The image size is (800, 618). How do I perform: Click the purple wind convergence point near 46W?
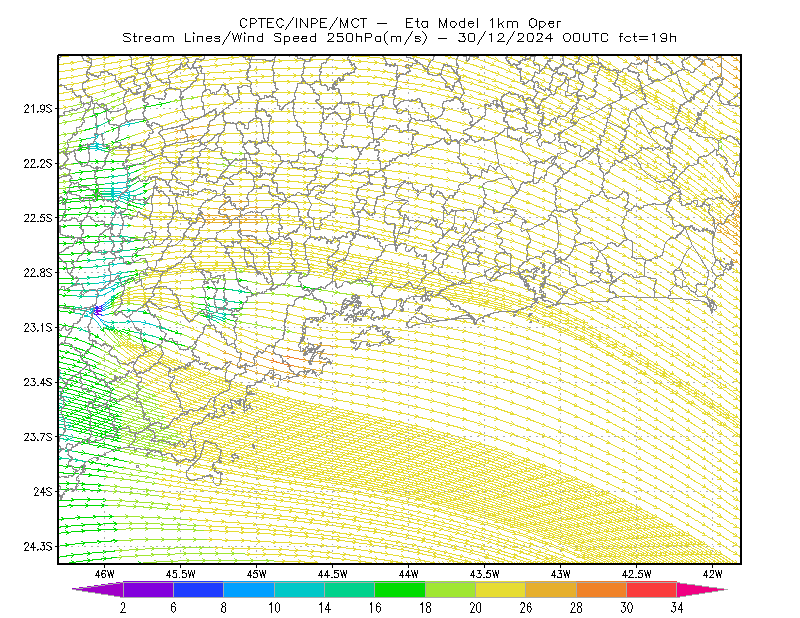point(96,310)
